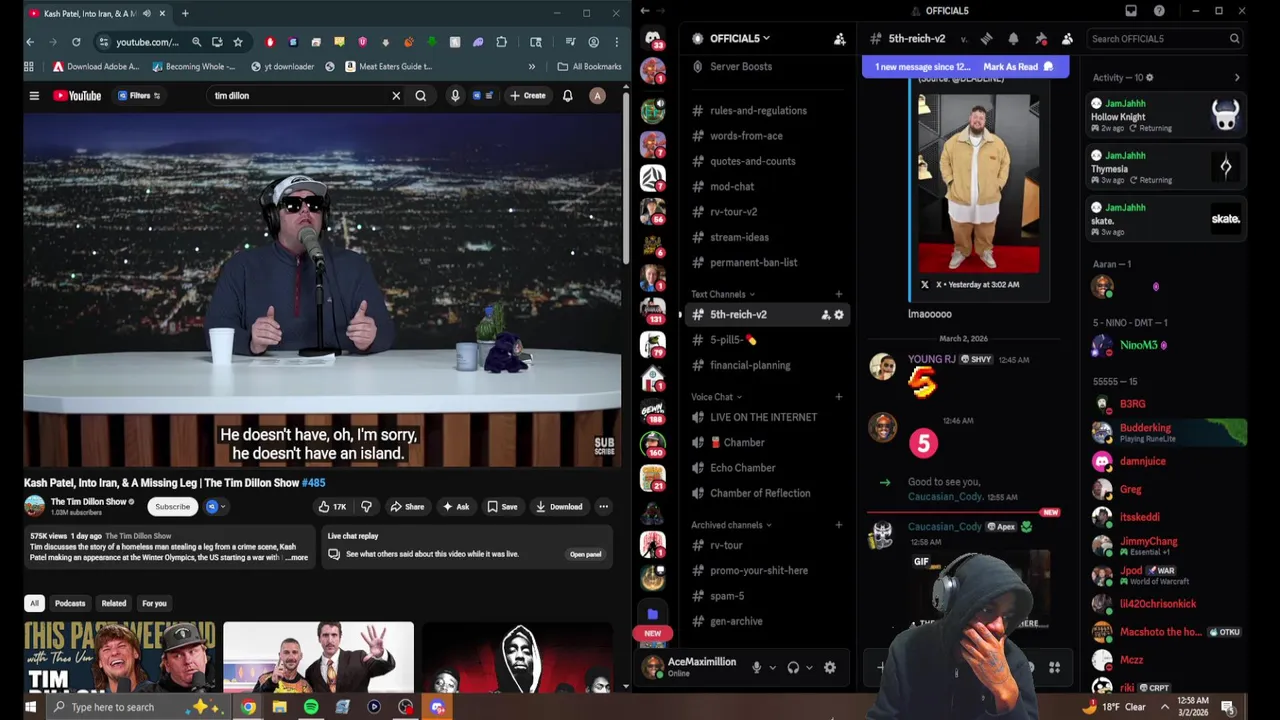The width and height of the screenshot is (1280, 720).
Task: Open Discord user settings gear
Action: coord(830,668)
